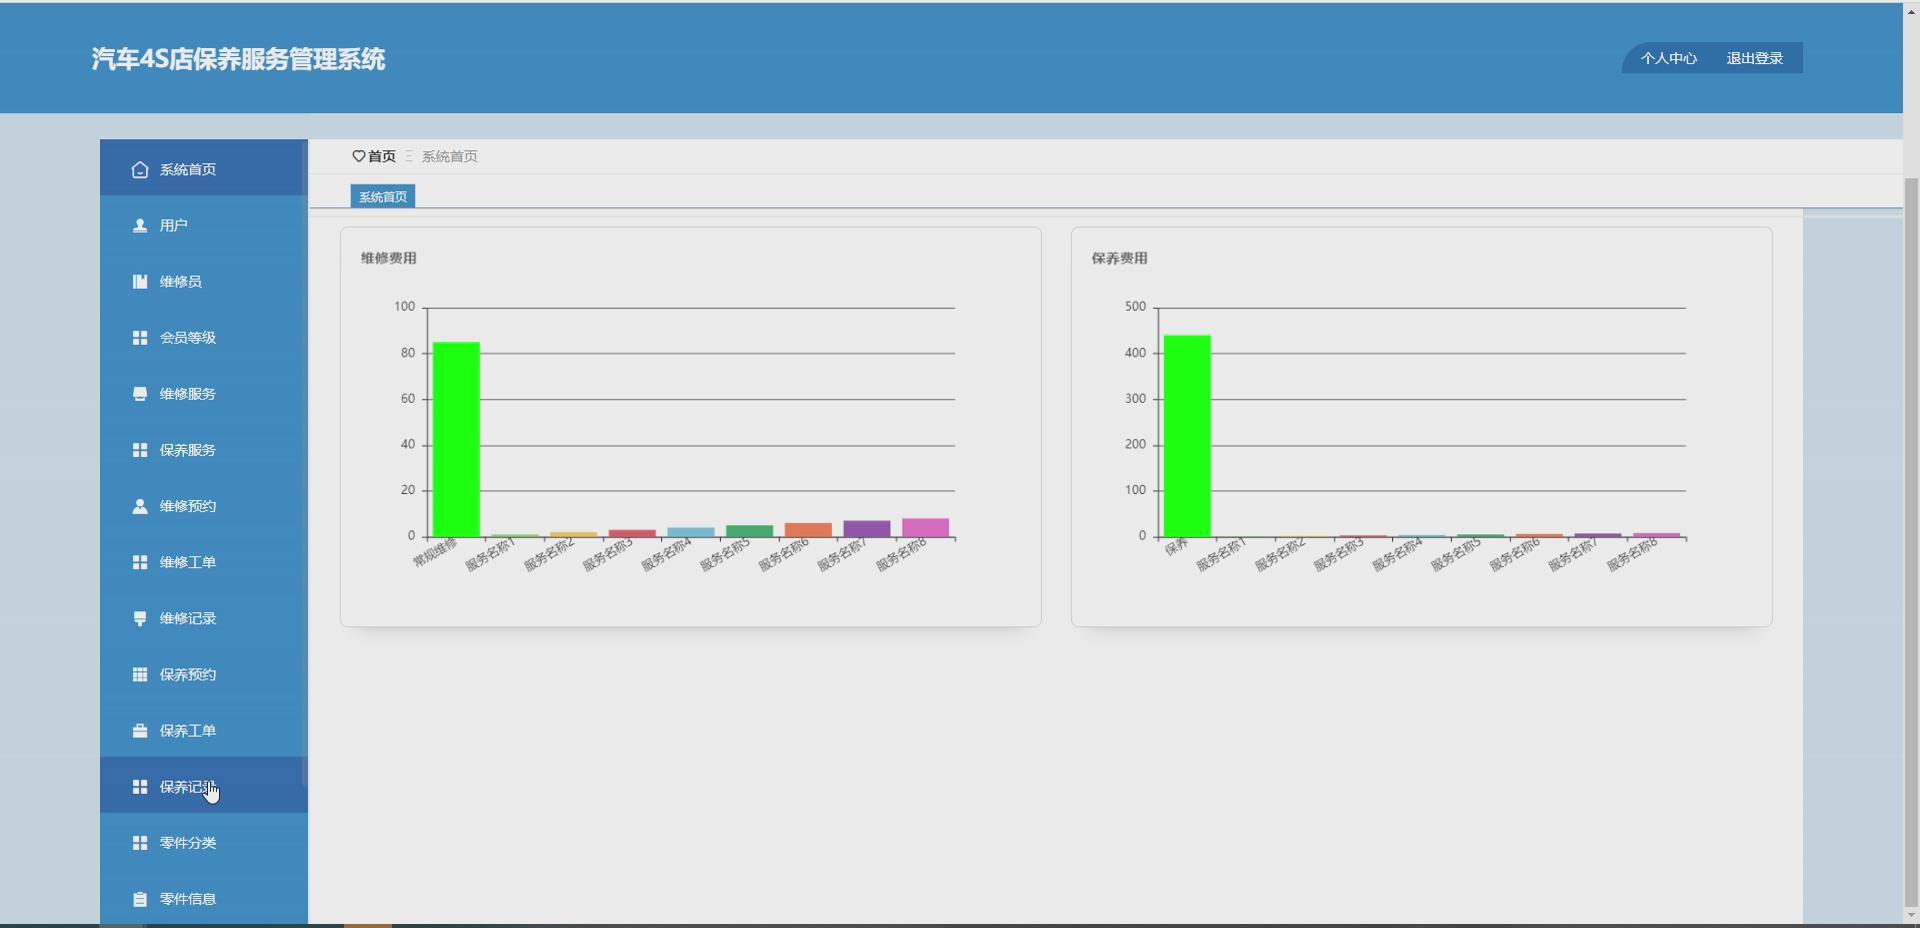Click the grid icon beside 保养服务
Screen dimensions: 1920x928
[140, 450]
